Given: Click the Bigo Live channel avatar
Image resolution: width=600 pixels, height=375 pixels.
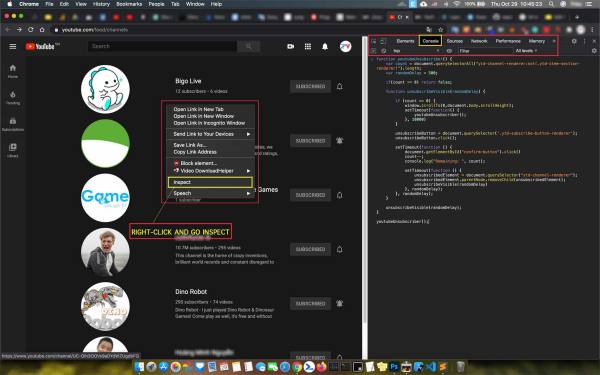Looking at the screenshot, I should tap(105, 89).
